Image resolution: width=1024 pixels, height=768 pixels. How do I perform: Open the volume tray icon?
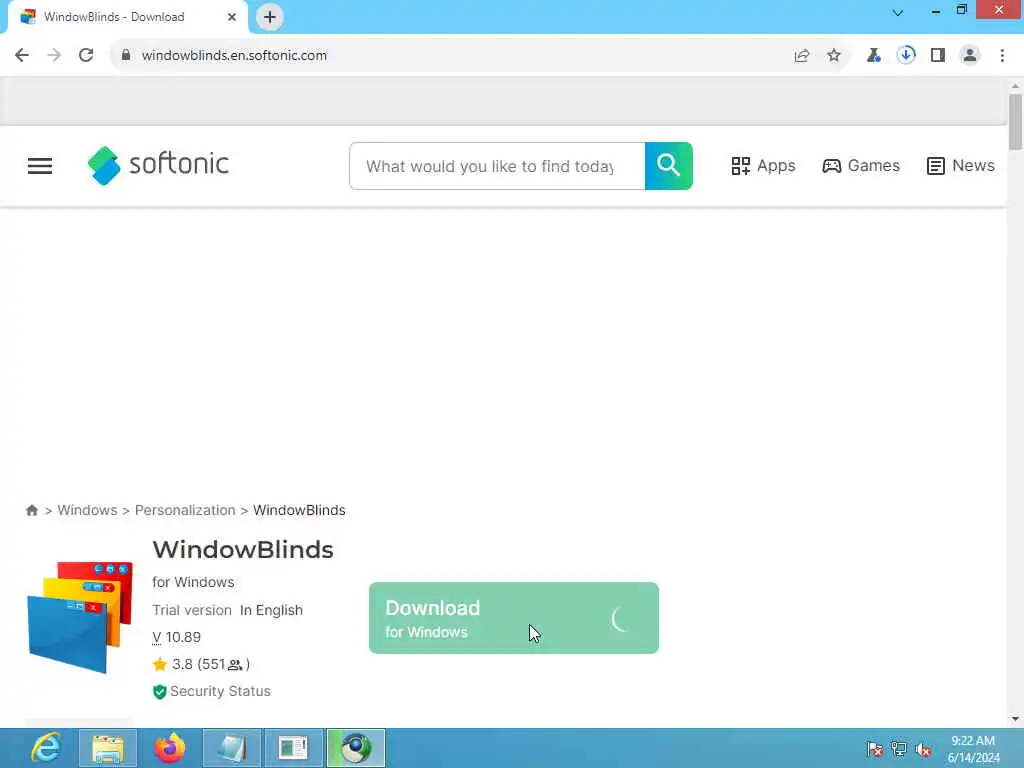pos(923,750)
